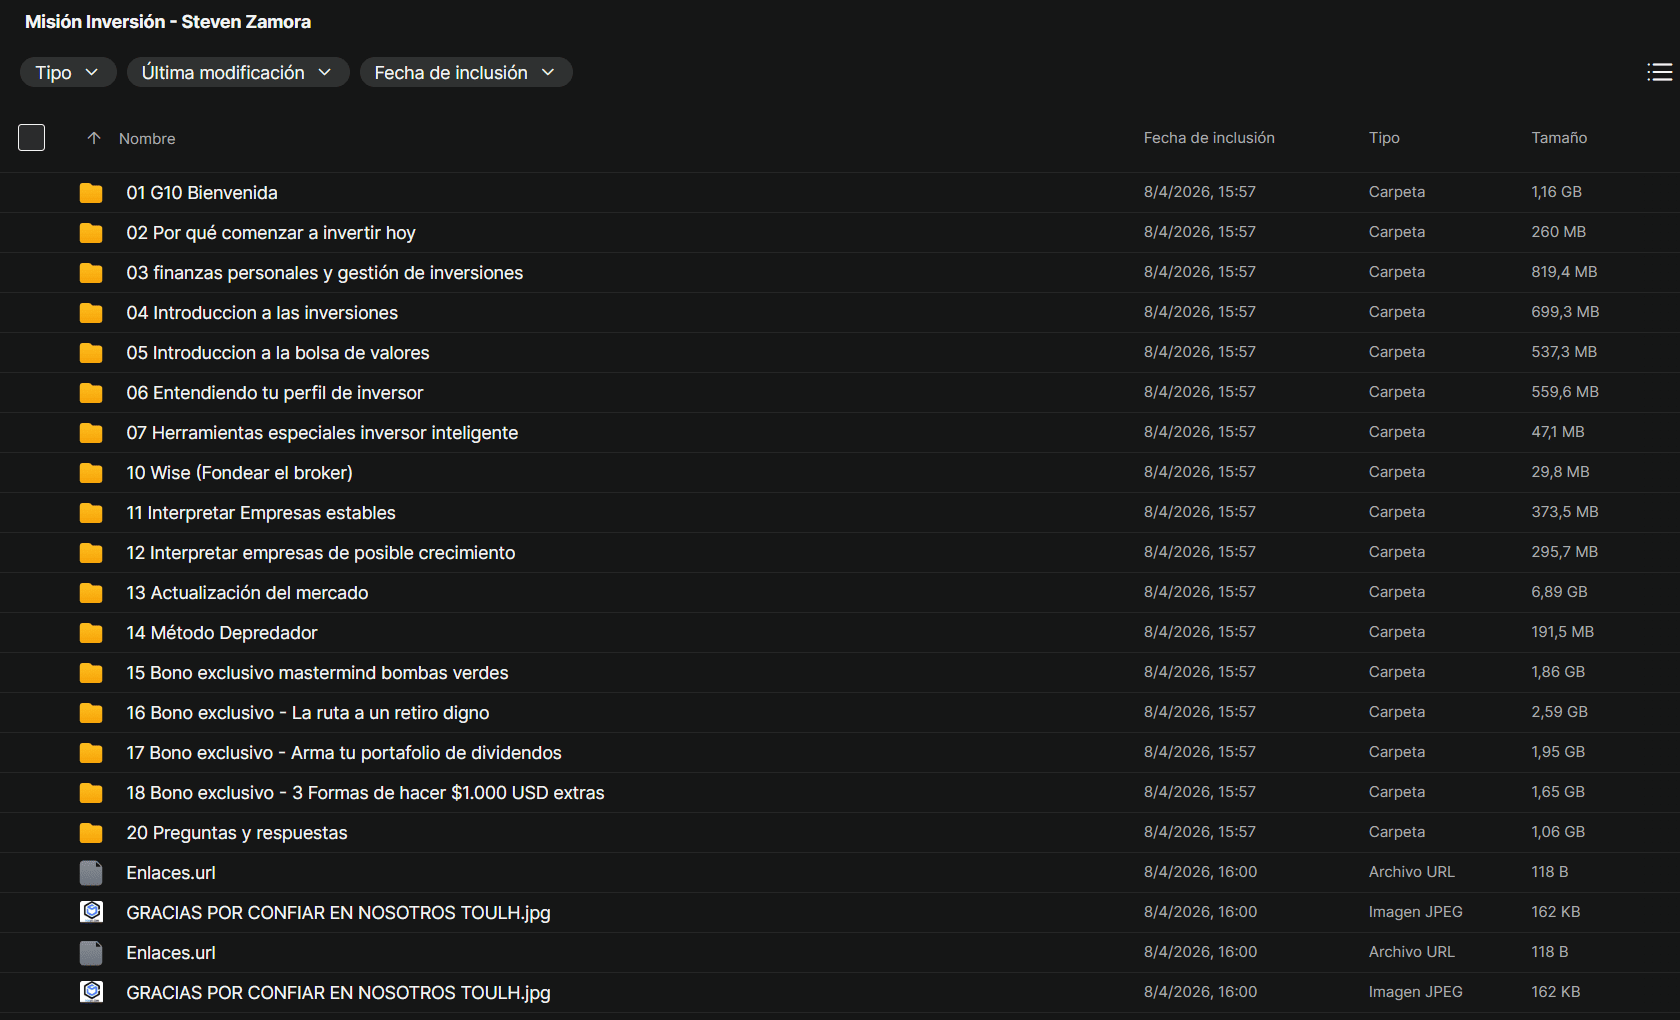Expand the Última modificación filter
Image resolution: width=1680 pixels, height=1020 pixels.
pyautogui.click(x=237, y=73)
